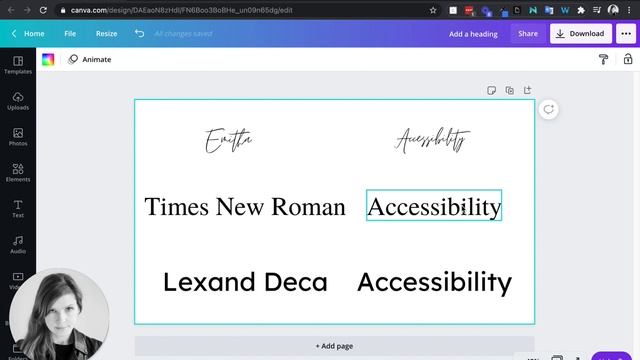Click the Animate button

click(x=90, y=60)
